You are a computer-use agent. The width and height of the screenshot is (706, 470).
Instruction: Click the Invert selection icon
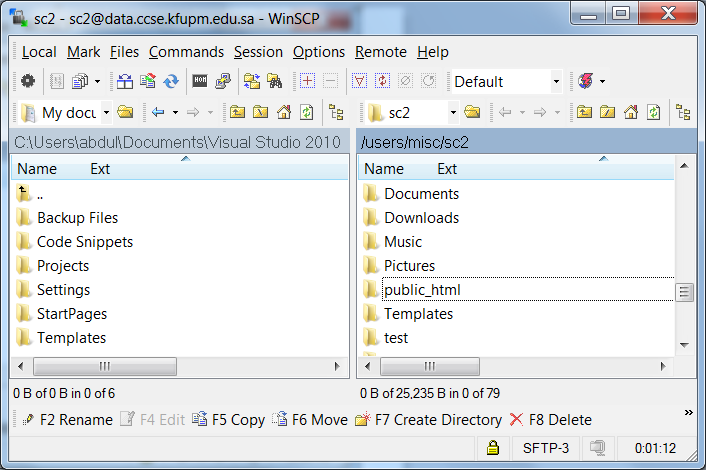click(x=382, y=81)
